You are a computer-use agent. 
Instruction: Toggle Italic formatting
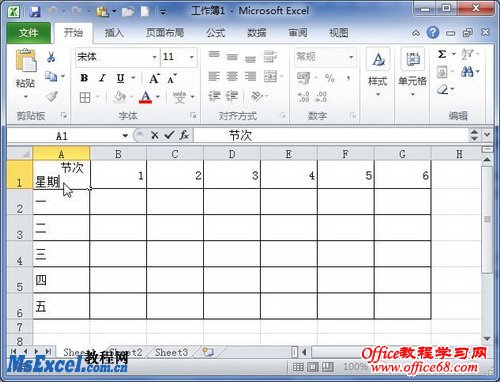tap(102, 78)
